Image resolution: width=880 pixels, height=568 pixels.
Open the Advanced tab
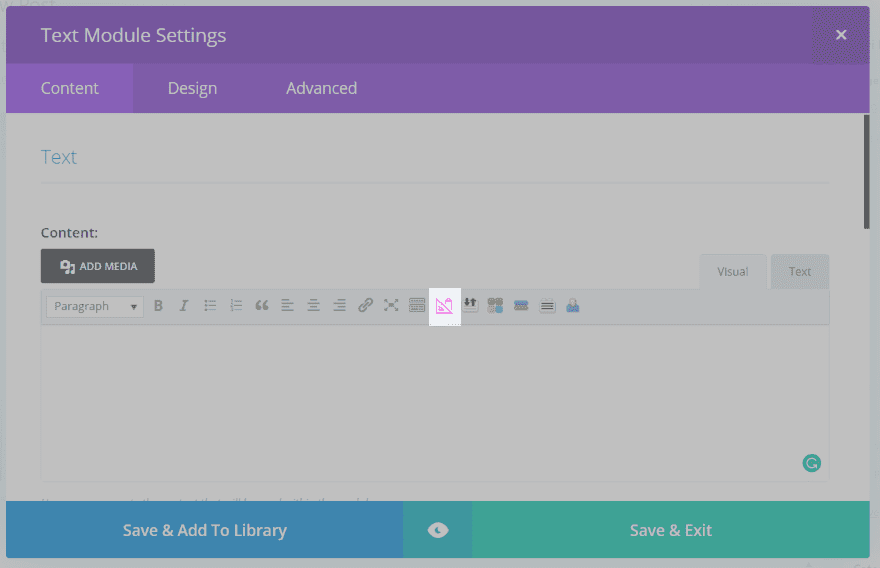pyautogui.click(x=322, y=88)
